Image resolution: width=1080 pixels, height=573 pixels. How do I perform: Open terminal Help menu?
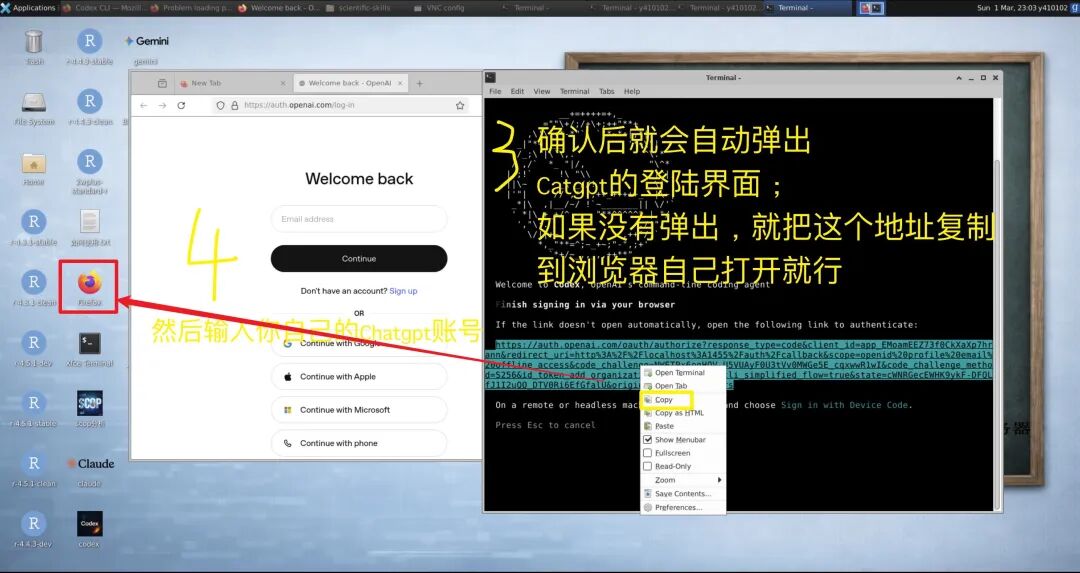(632, 91)
